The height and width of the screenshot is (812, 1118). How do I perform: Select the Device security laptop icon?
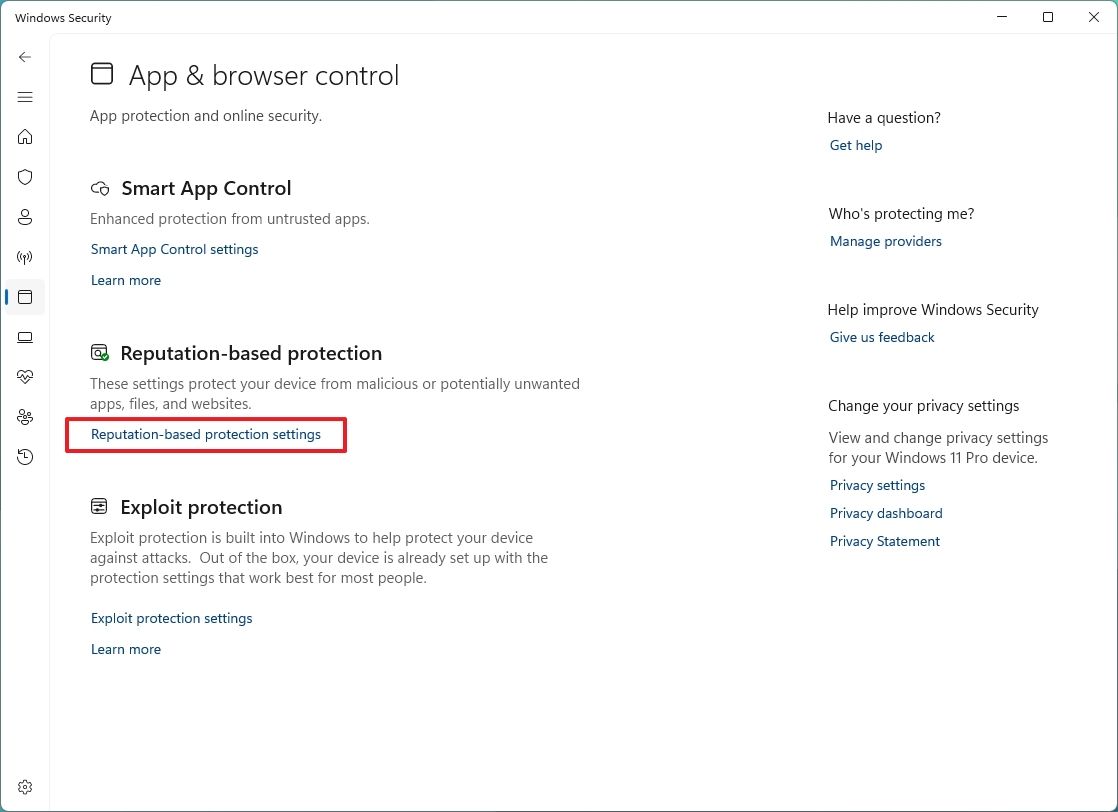click(25, 337)
